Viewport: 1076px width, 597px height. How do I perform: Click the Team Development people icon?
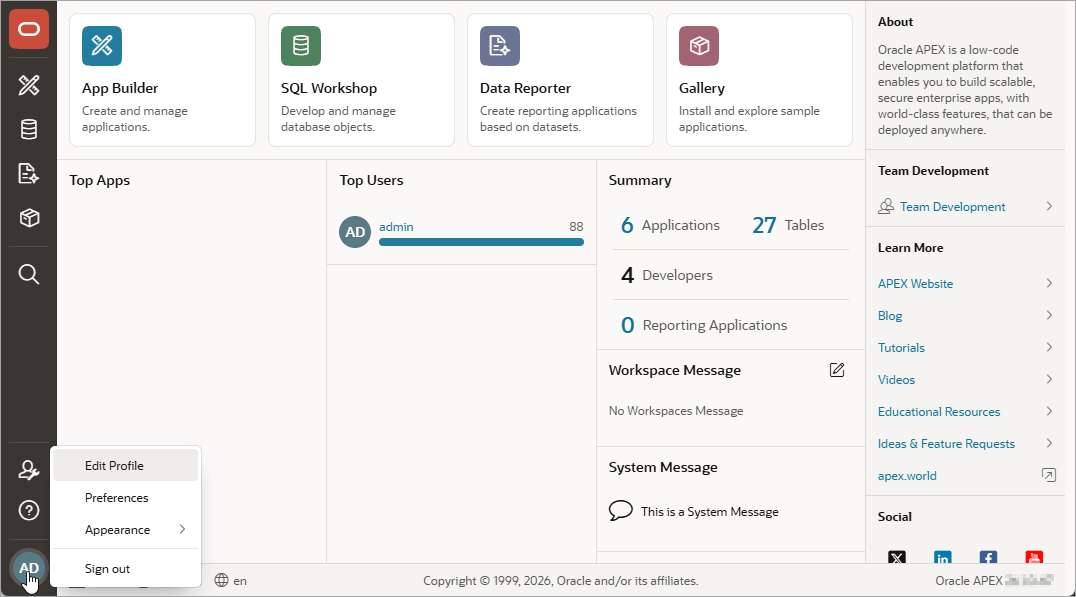click(886, 207)
